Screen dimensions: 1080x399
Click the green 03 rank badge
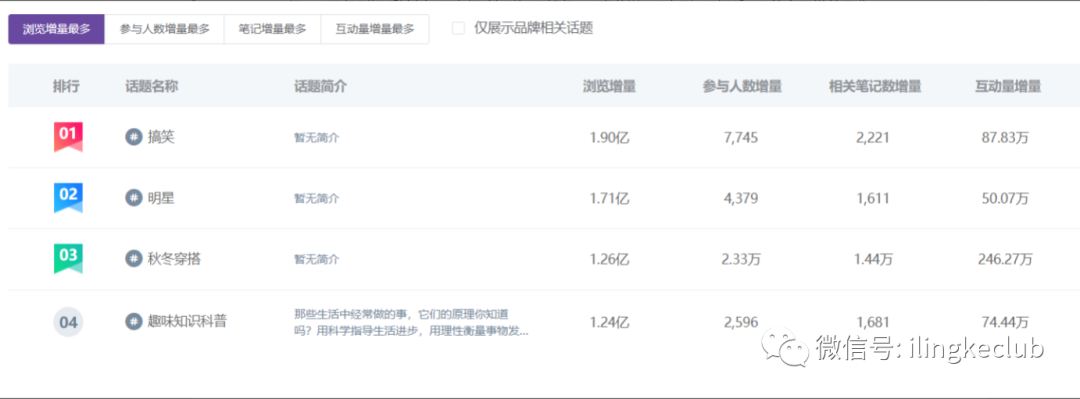click(68, 258)
